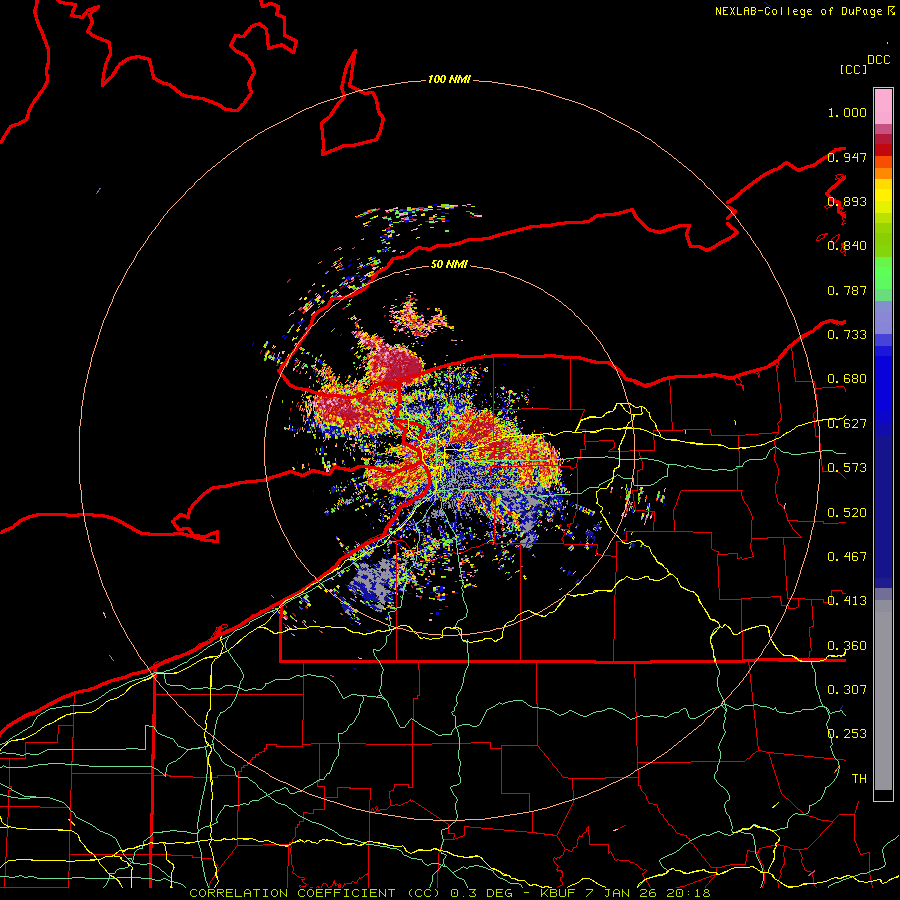This screenshot has height=900, width=900.
Task: Click the 0.893 color scale value
Action: pyautogui.click(x=847, y=201)
